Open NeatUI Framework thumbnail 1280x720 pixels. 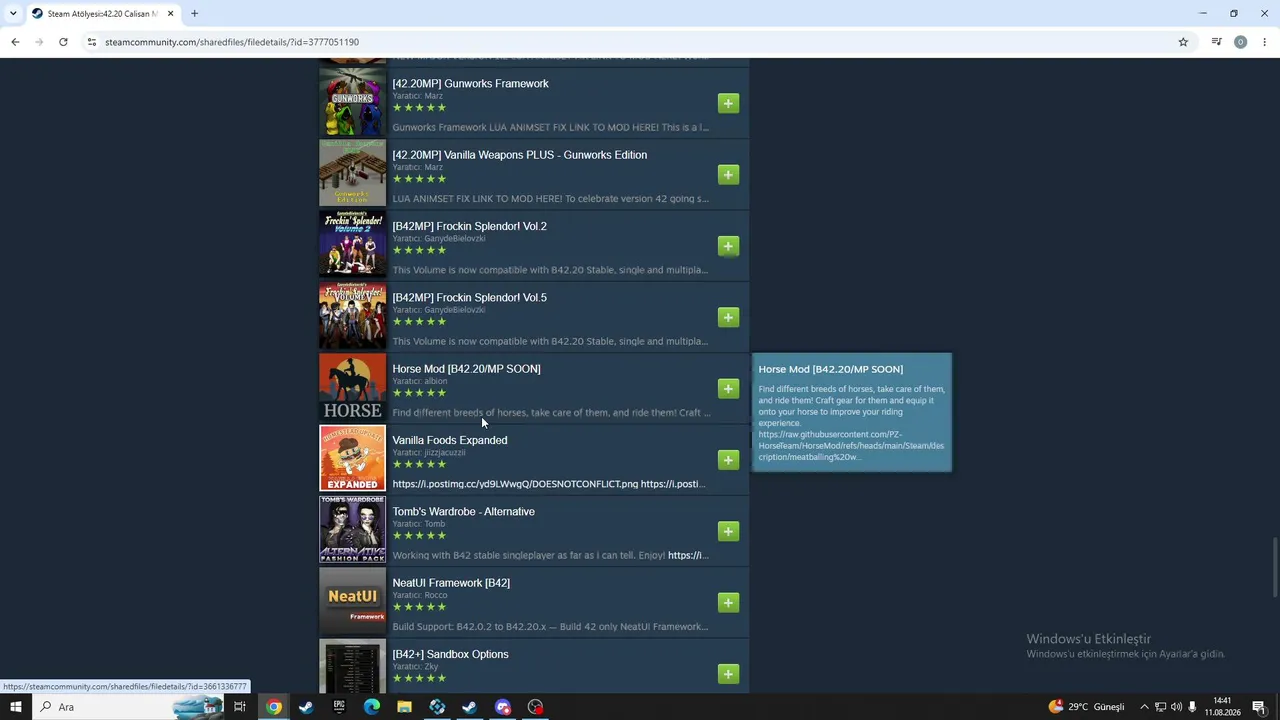pyautogui.click(x=352, y=601)
